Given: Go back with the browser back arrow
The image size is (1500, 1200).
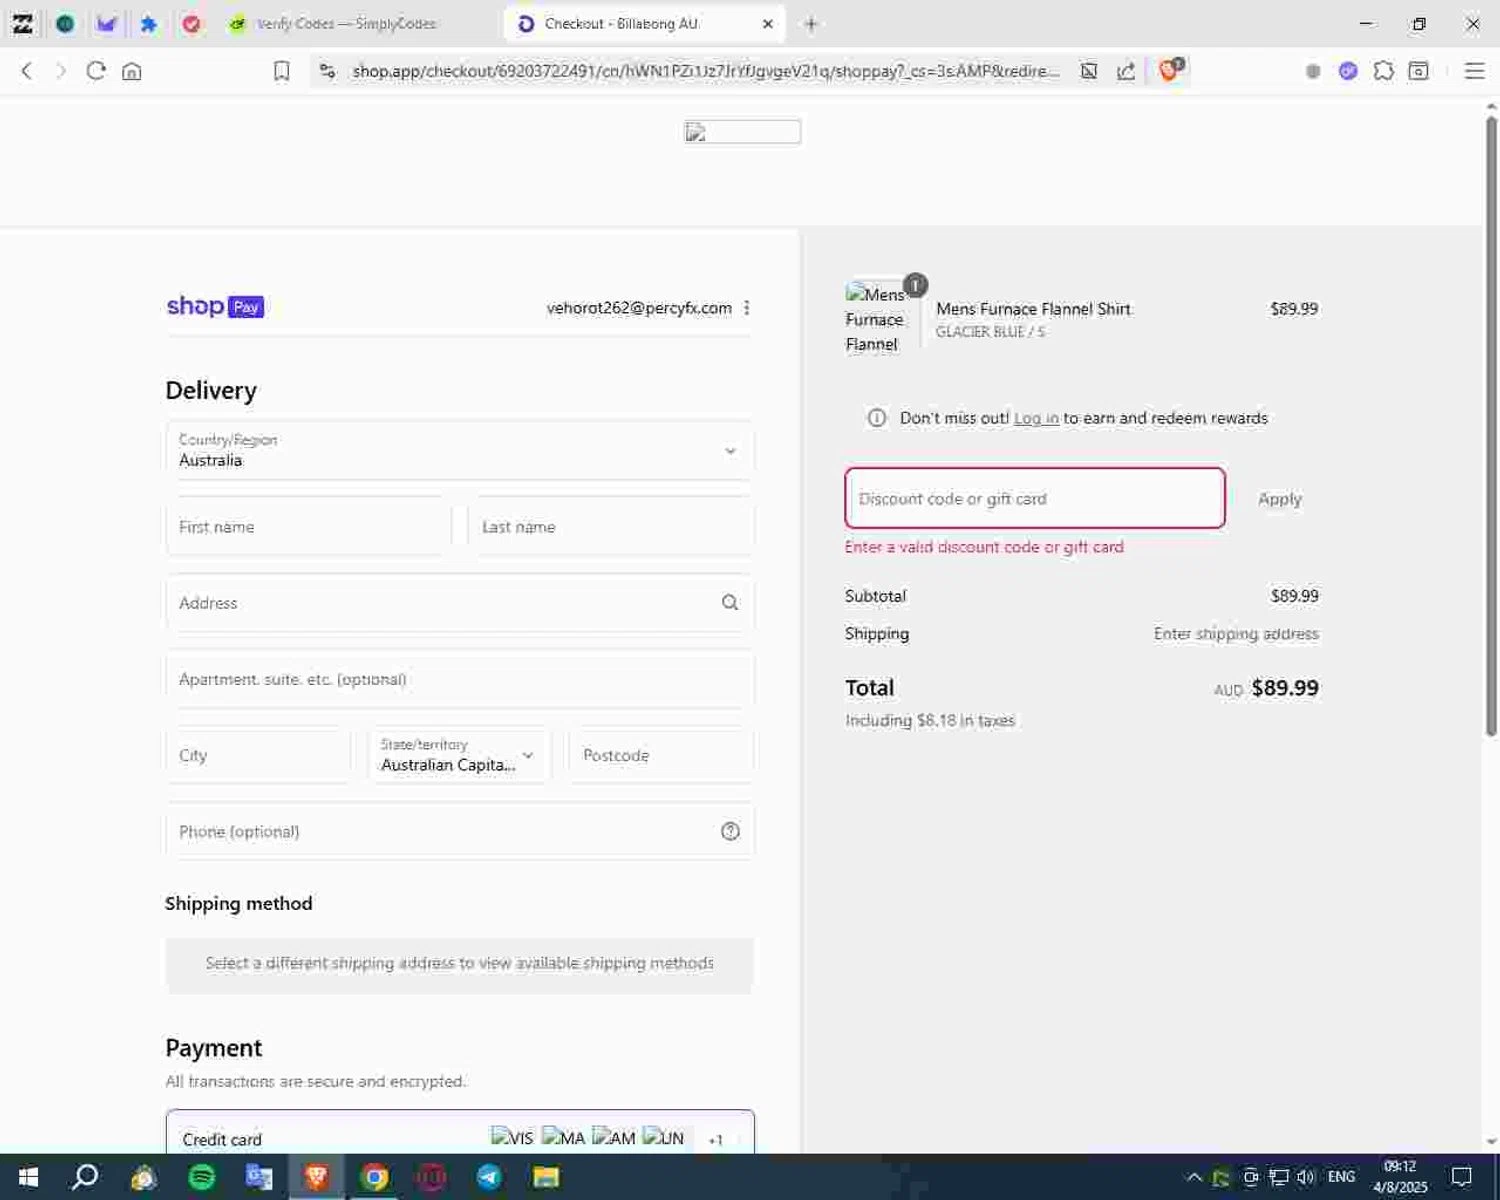Looking at the screenshot, I should point(27,71).
